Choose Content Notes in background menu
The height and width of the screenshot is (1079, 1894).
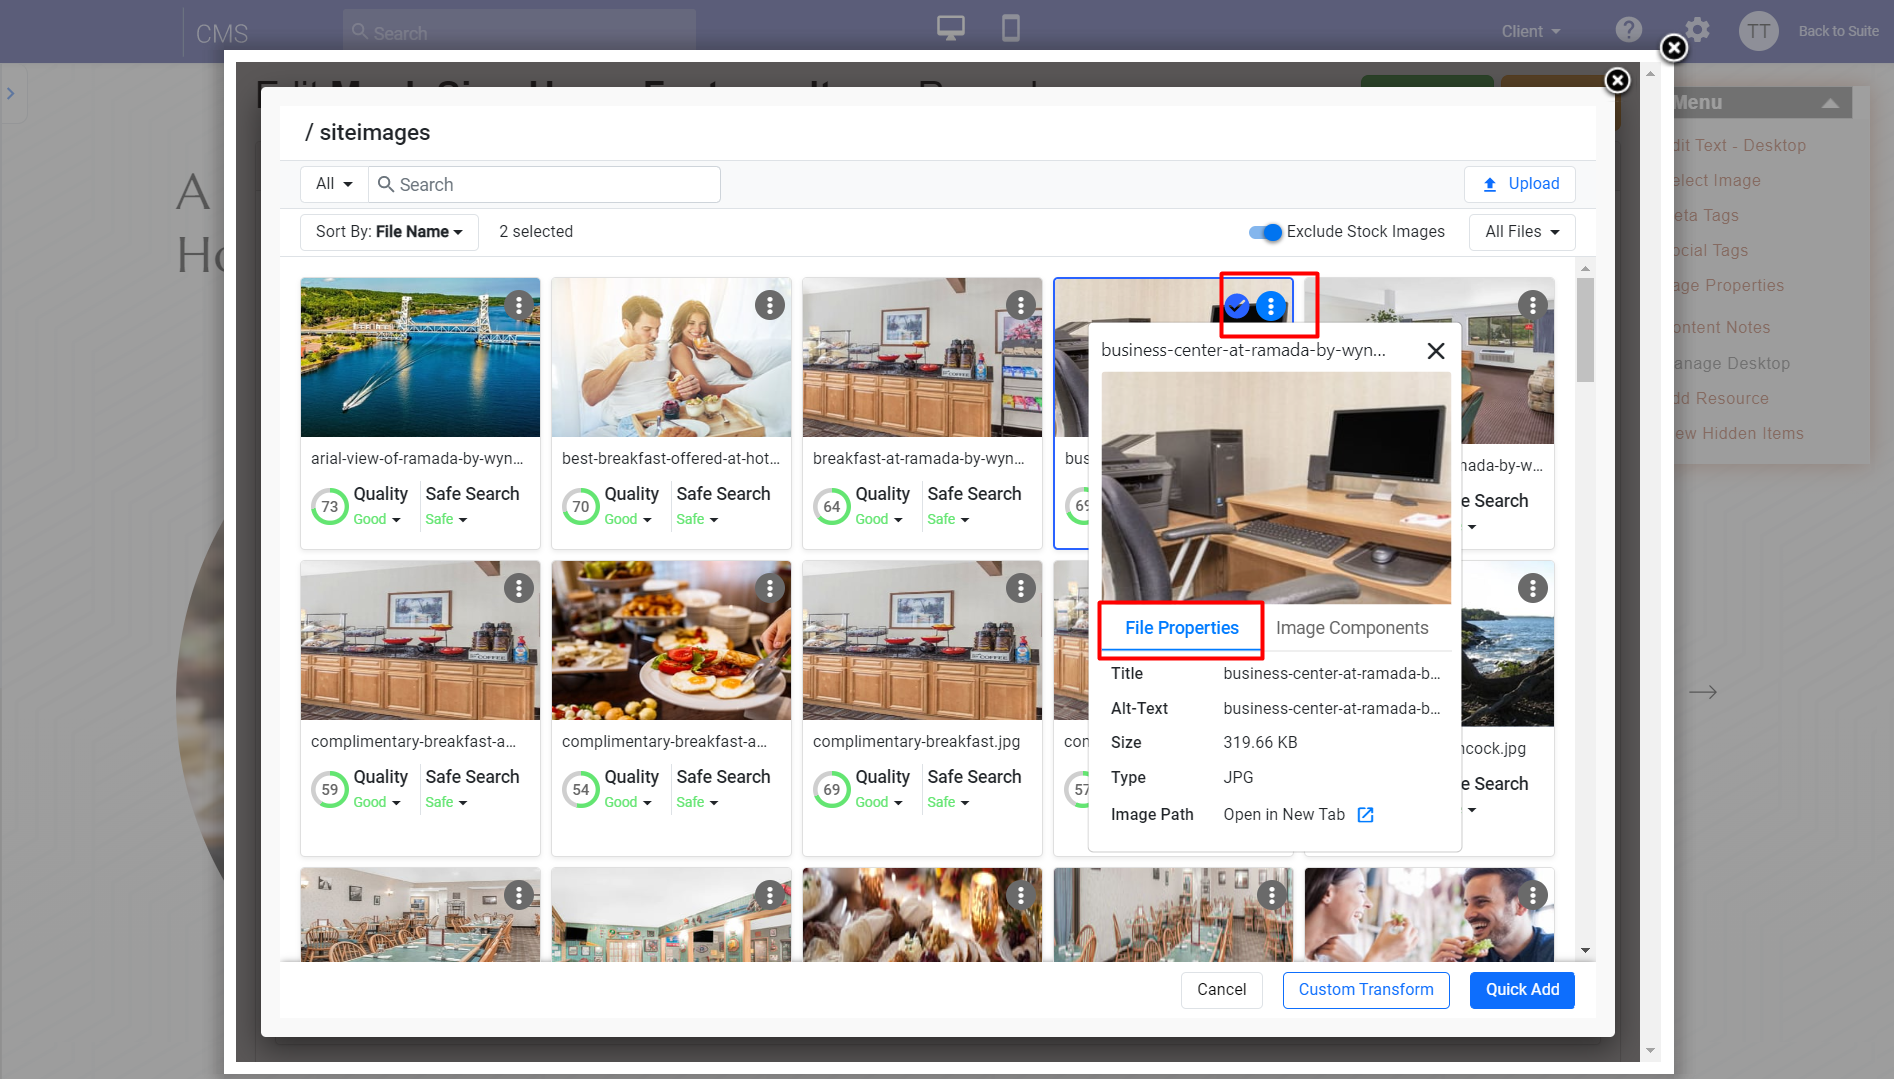(x=1722, y=328)
